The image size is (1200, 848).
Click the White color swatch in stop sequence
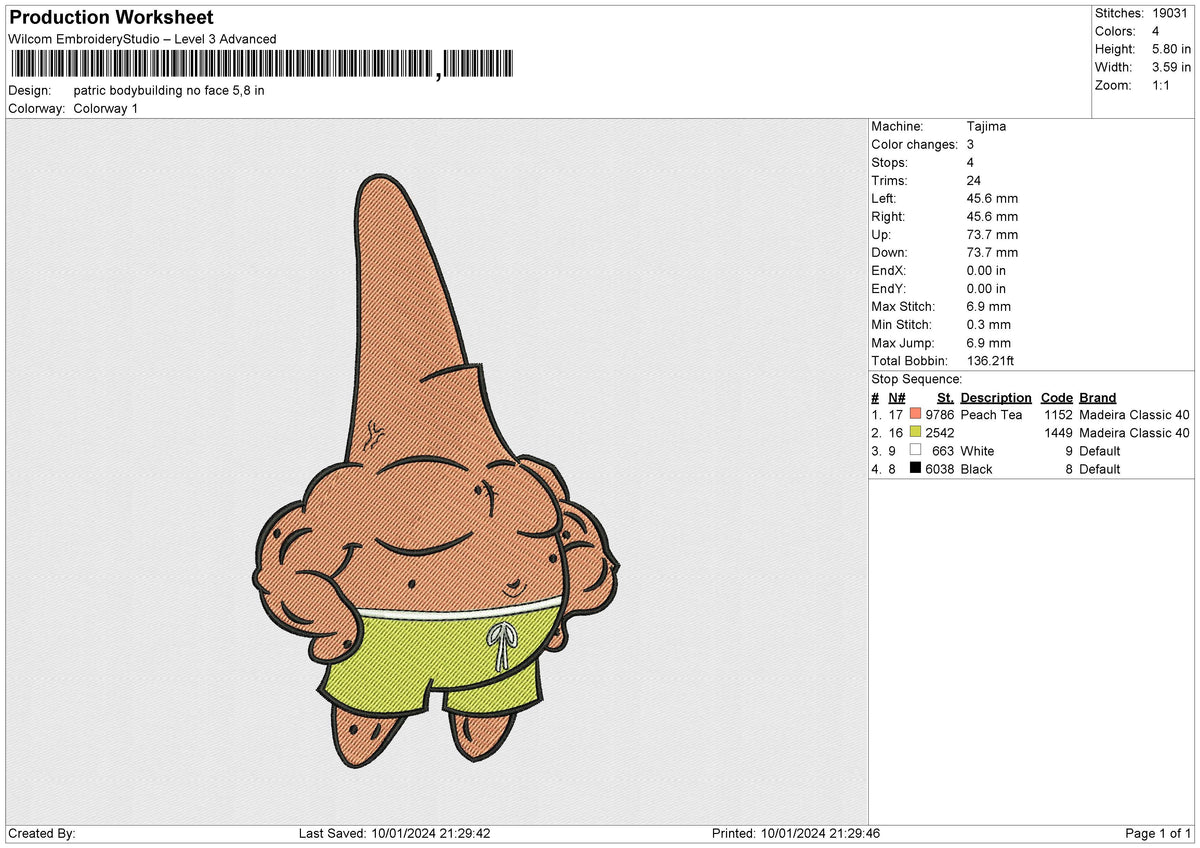click(x=915, y=450)
